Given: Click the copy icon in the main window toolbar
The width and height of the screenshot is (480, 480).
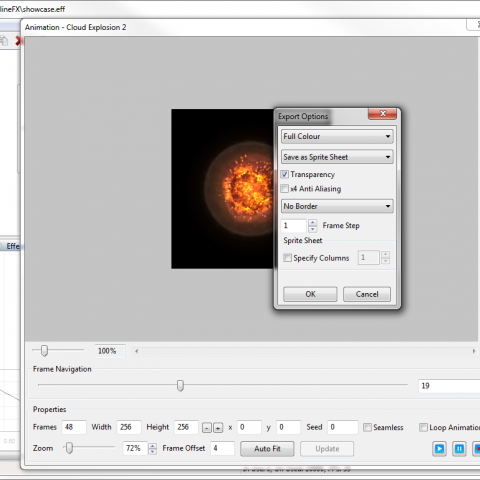Looking at the screenshot, I should pyautogui.click(x=4, y=41).
